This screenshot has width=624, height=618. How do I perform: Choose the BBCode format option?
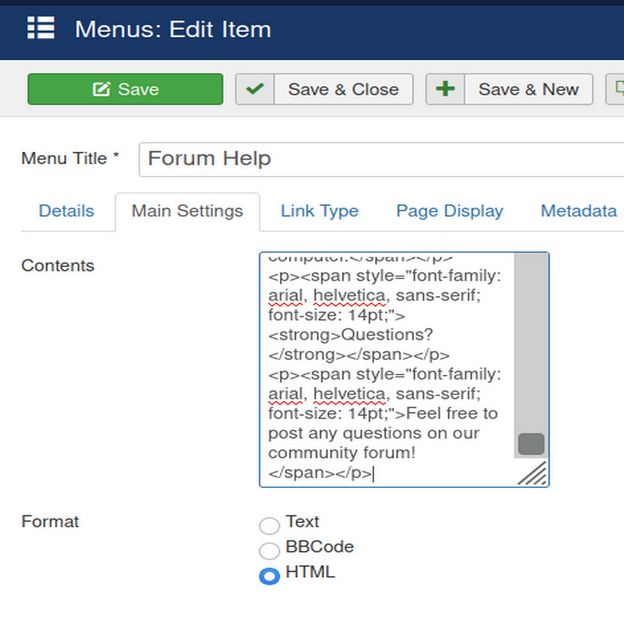click(269, 550)
